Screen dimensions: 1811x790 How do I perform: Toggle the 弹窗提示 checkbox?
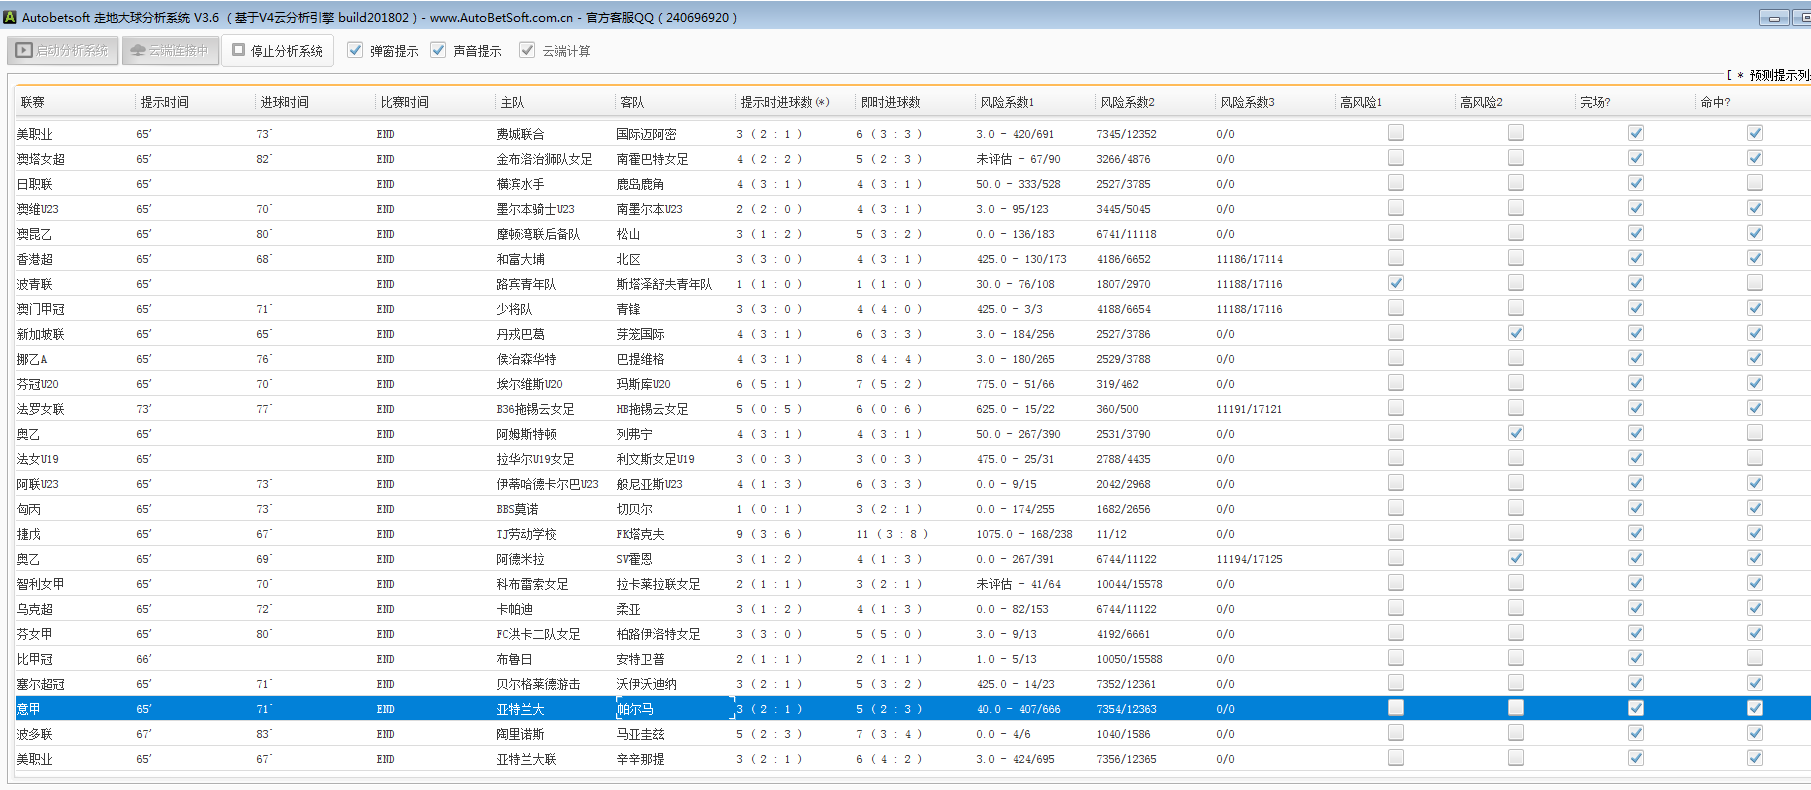point(355,50)
